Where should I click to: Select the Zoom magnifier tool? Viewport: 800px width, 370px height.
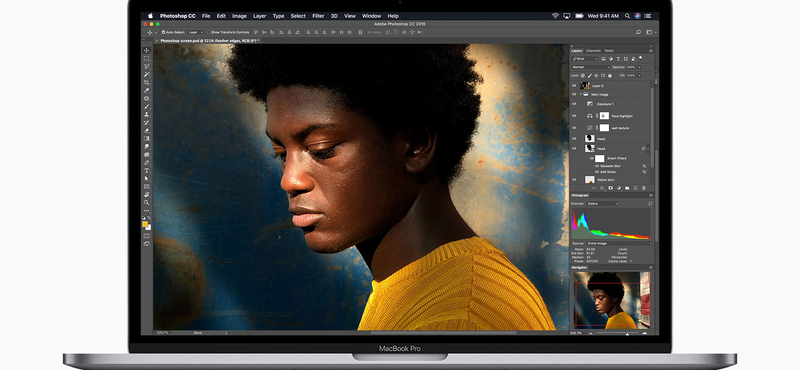click(x=147, y=202)
